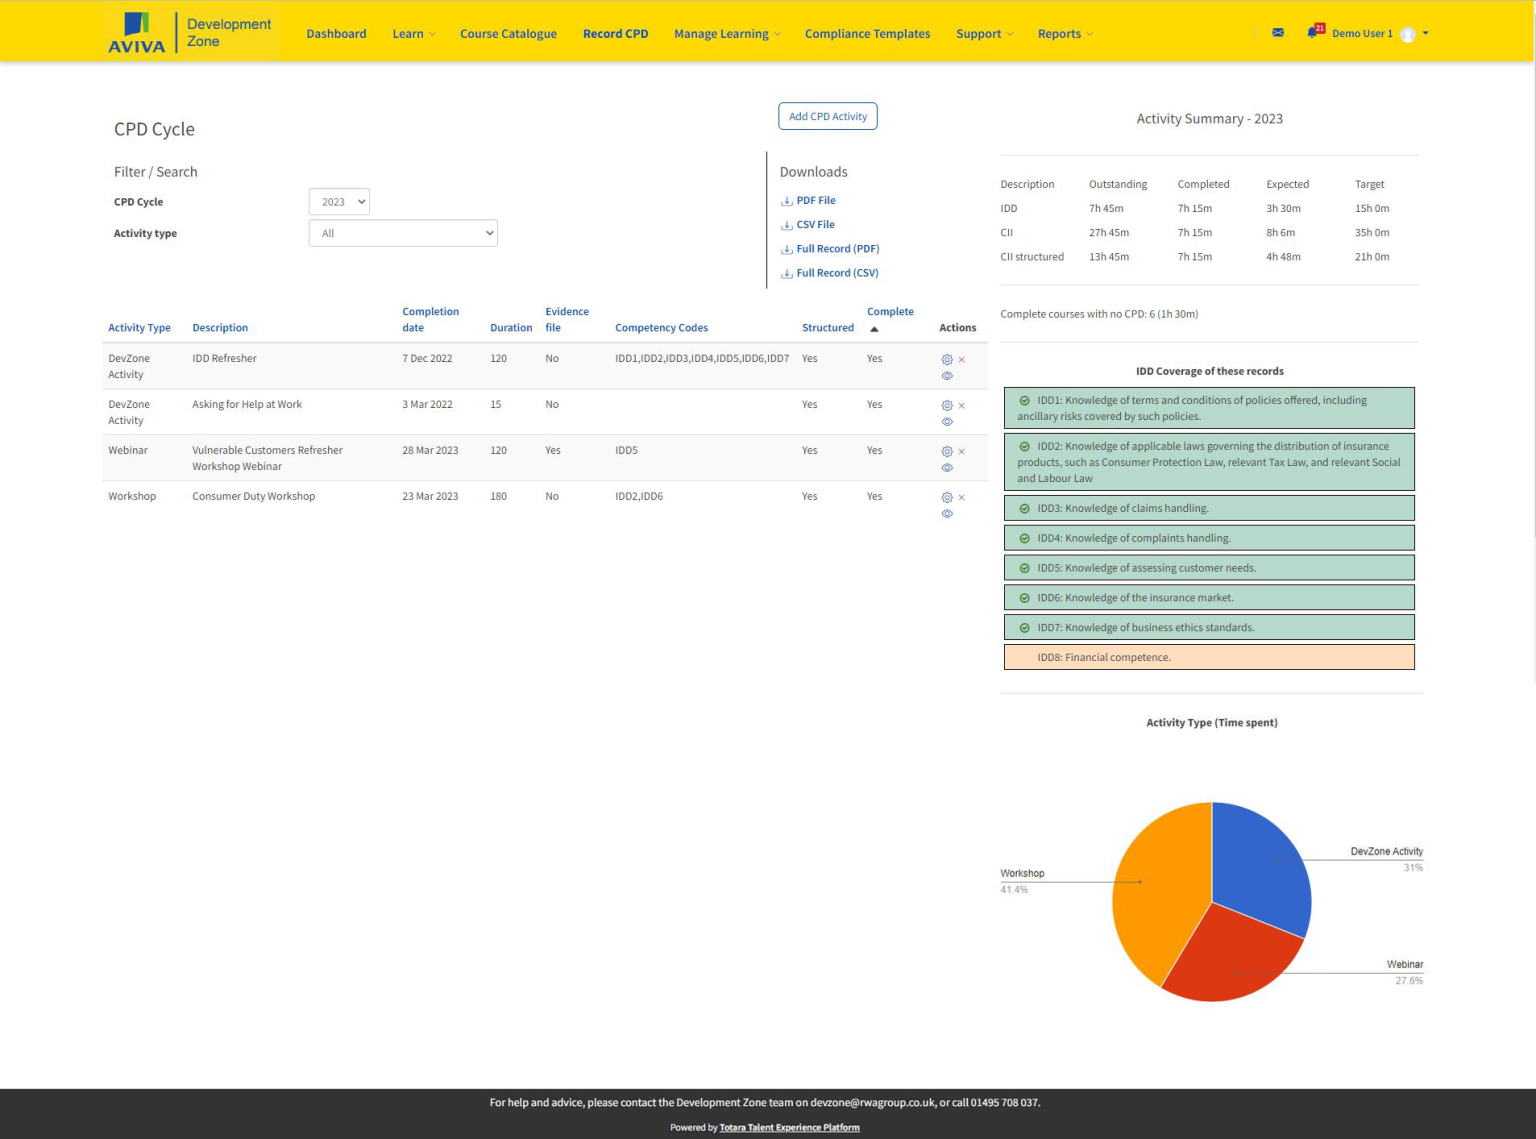Download the PDF File via download icon

tap(786, 200)
